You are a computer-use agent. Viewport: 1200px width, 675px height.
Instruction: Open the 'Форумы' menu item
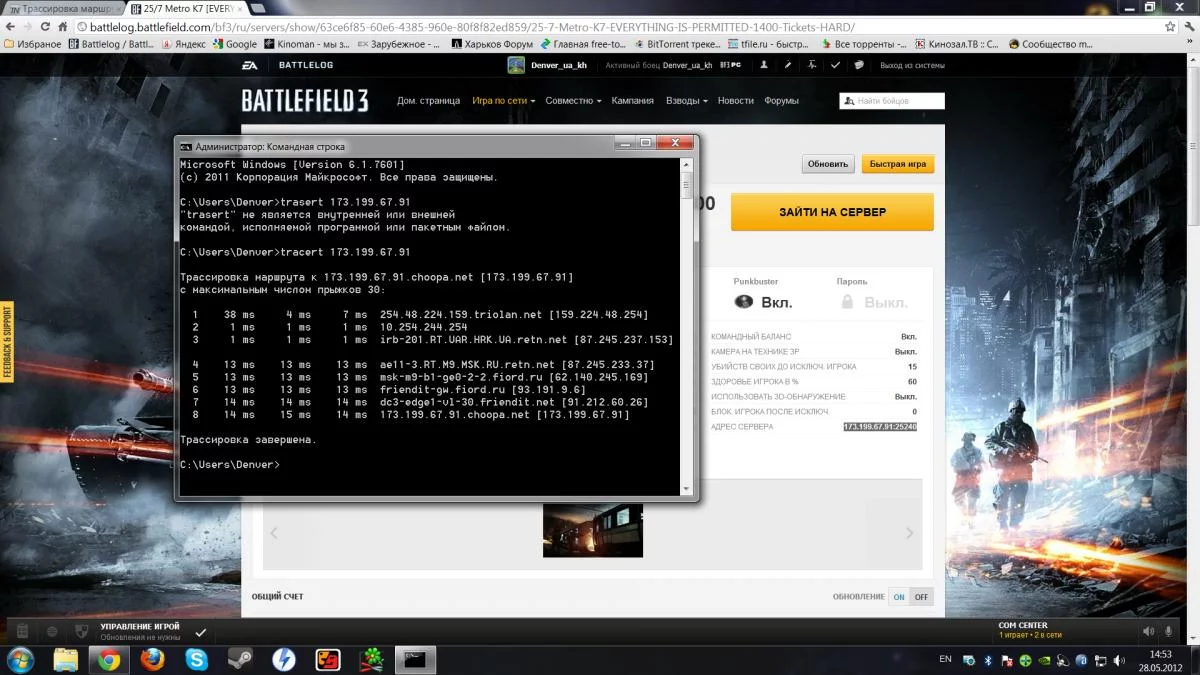[781, 101]
